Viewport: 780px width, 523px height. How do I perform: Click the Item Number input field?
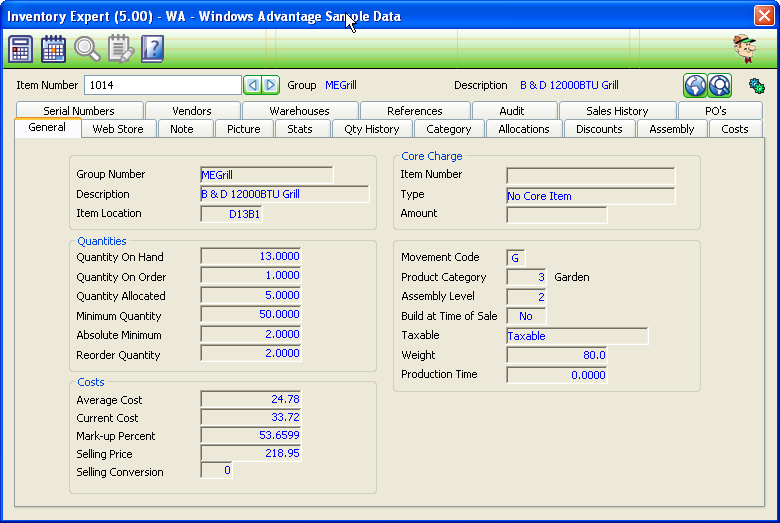click(x=162, y=86)
